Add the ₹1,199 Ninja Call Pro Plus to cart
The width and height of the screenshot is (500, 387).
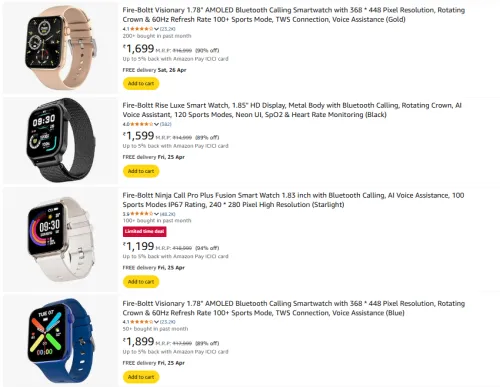click(141, 282)
